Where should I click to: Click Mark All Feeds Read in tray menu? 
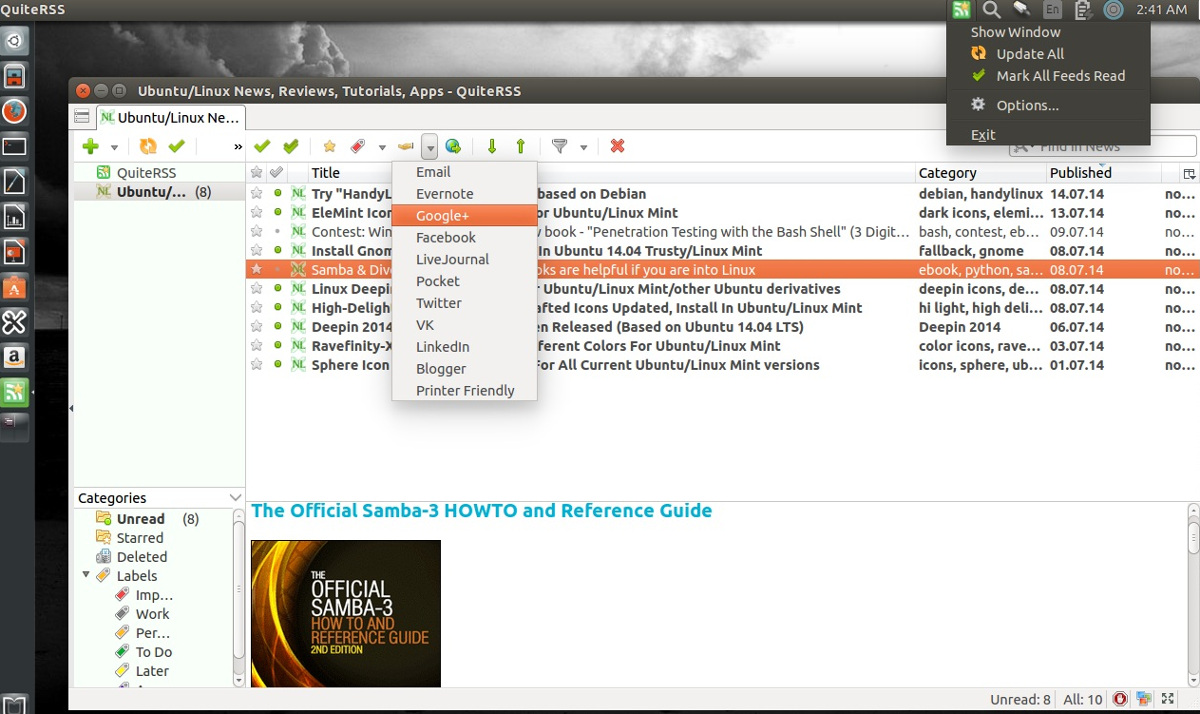point(1048,76)
